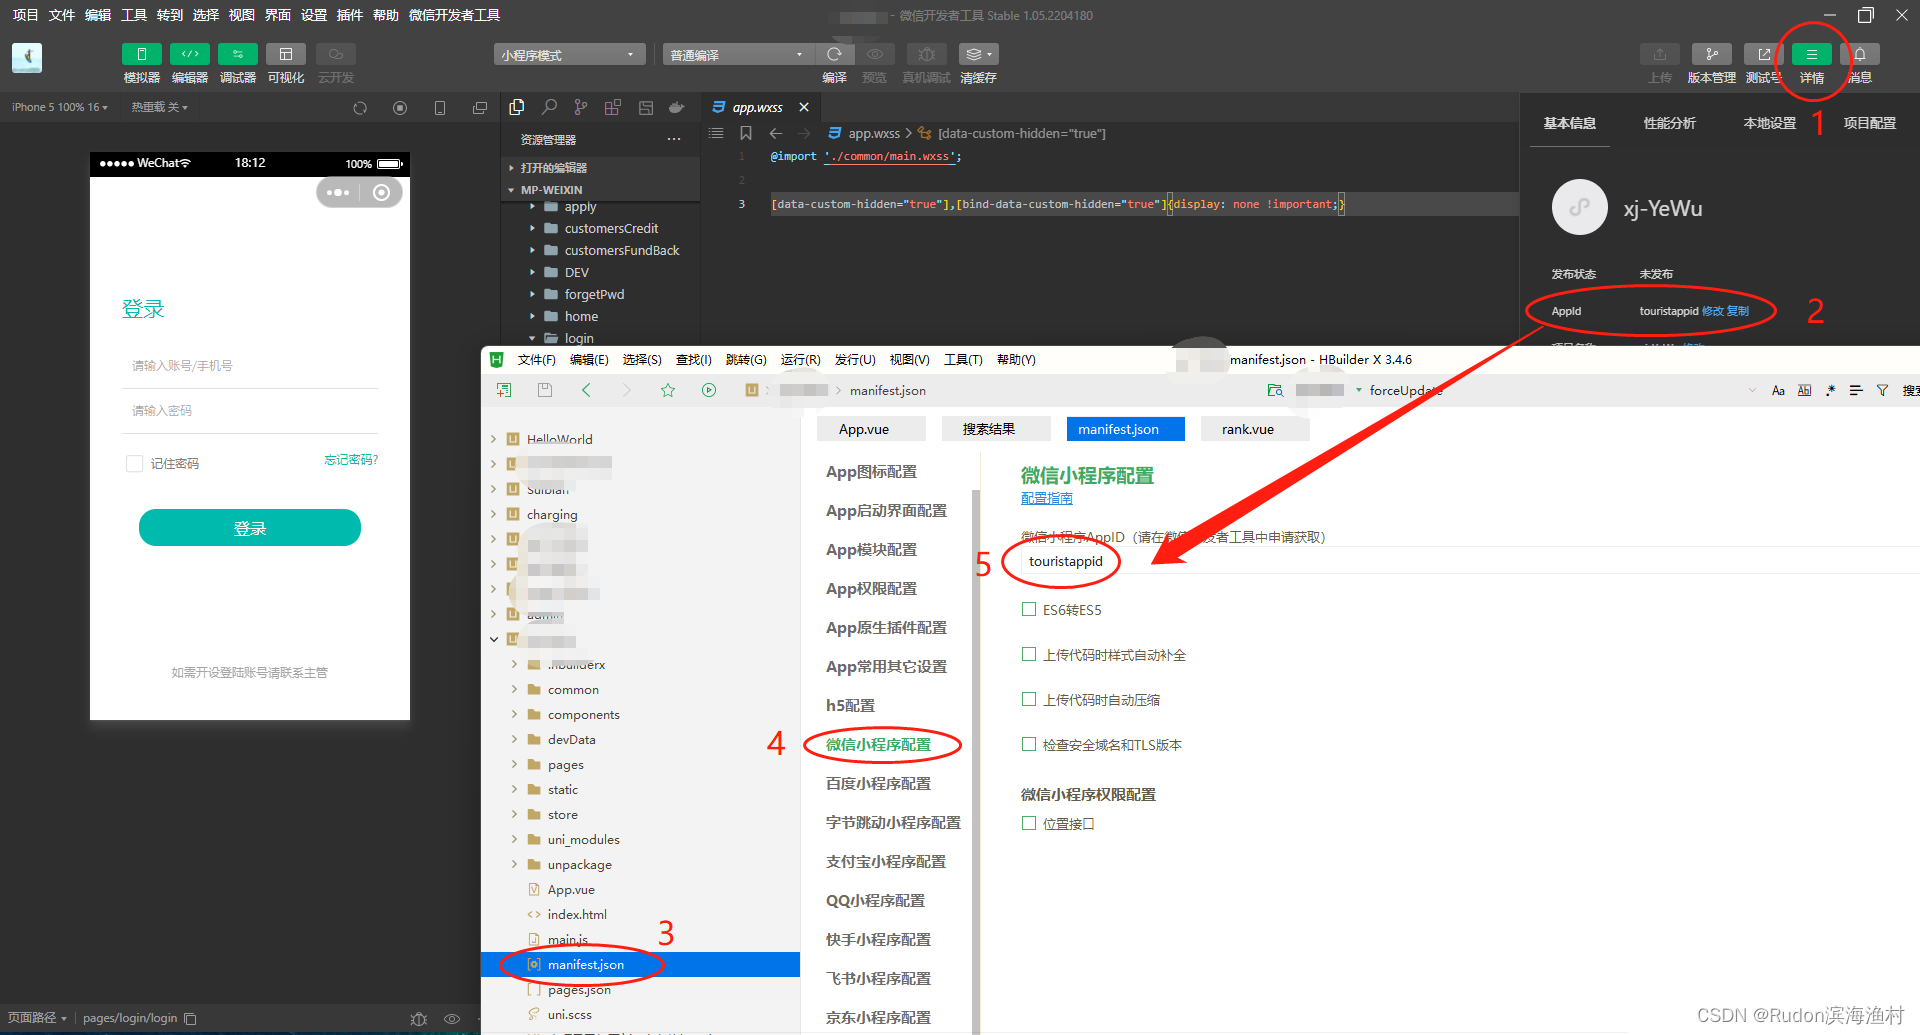1920x1035 pixels.
Task: Click 复制 link beside AppId
Action: tap(1738, 311)
